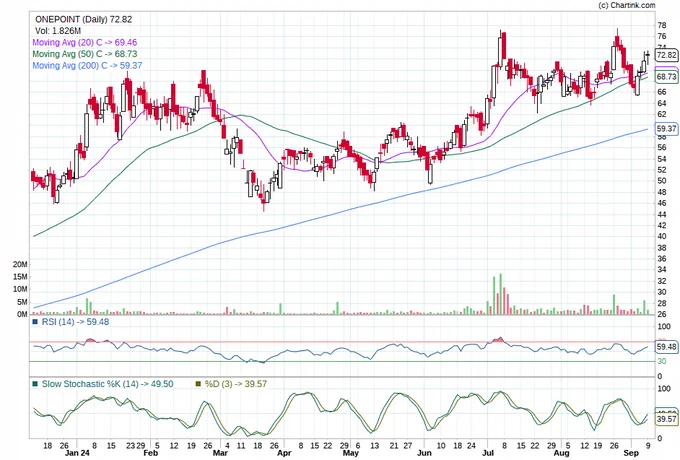Click the 68.73 moving average price tag
Screen dimensions: 680x460
[666, 77]
